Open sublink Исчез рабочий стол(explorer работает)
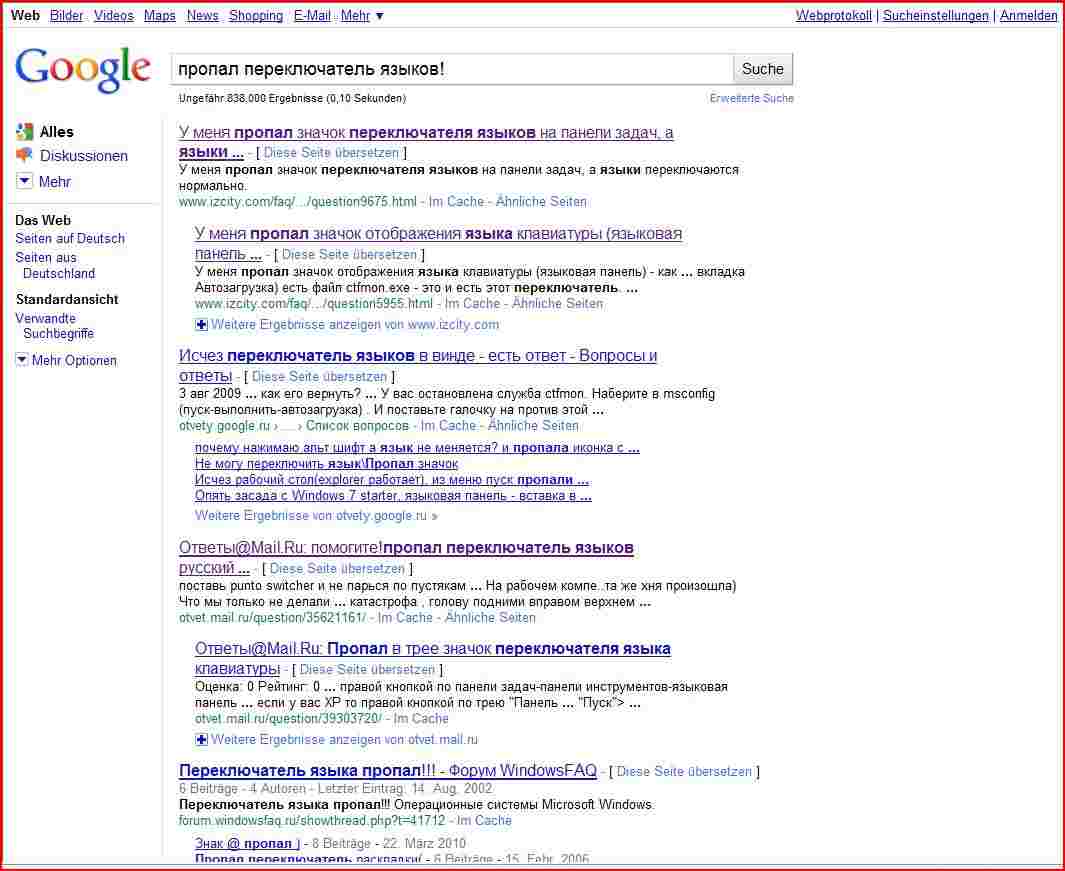The height and width of the screenshot is (871, 1065). [x=392, y=480]
